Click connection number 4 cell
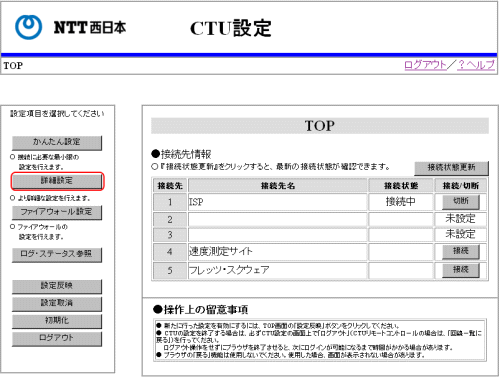Image resolution: width=500 pixels, height=377 pixels. point(170,252)
